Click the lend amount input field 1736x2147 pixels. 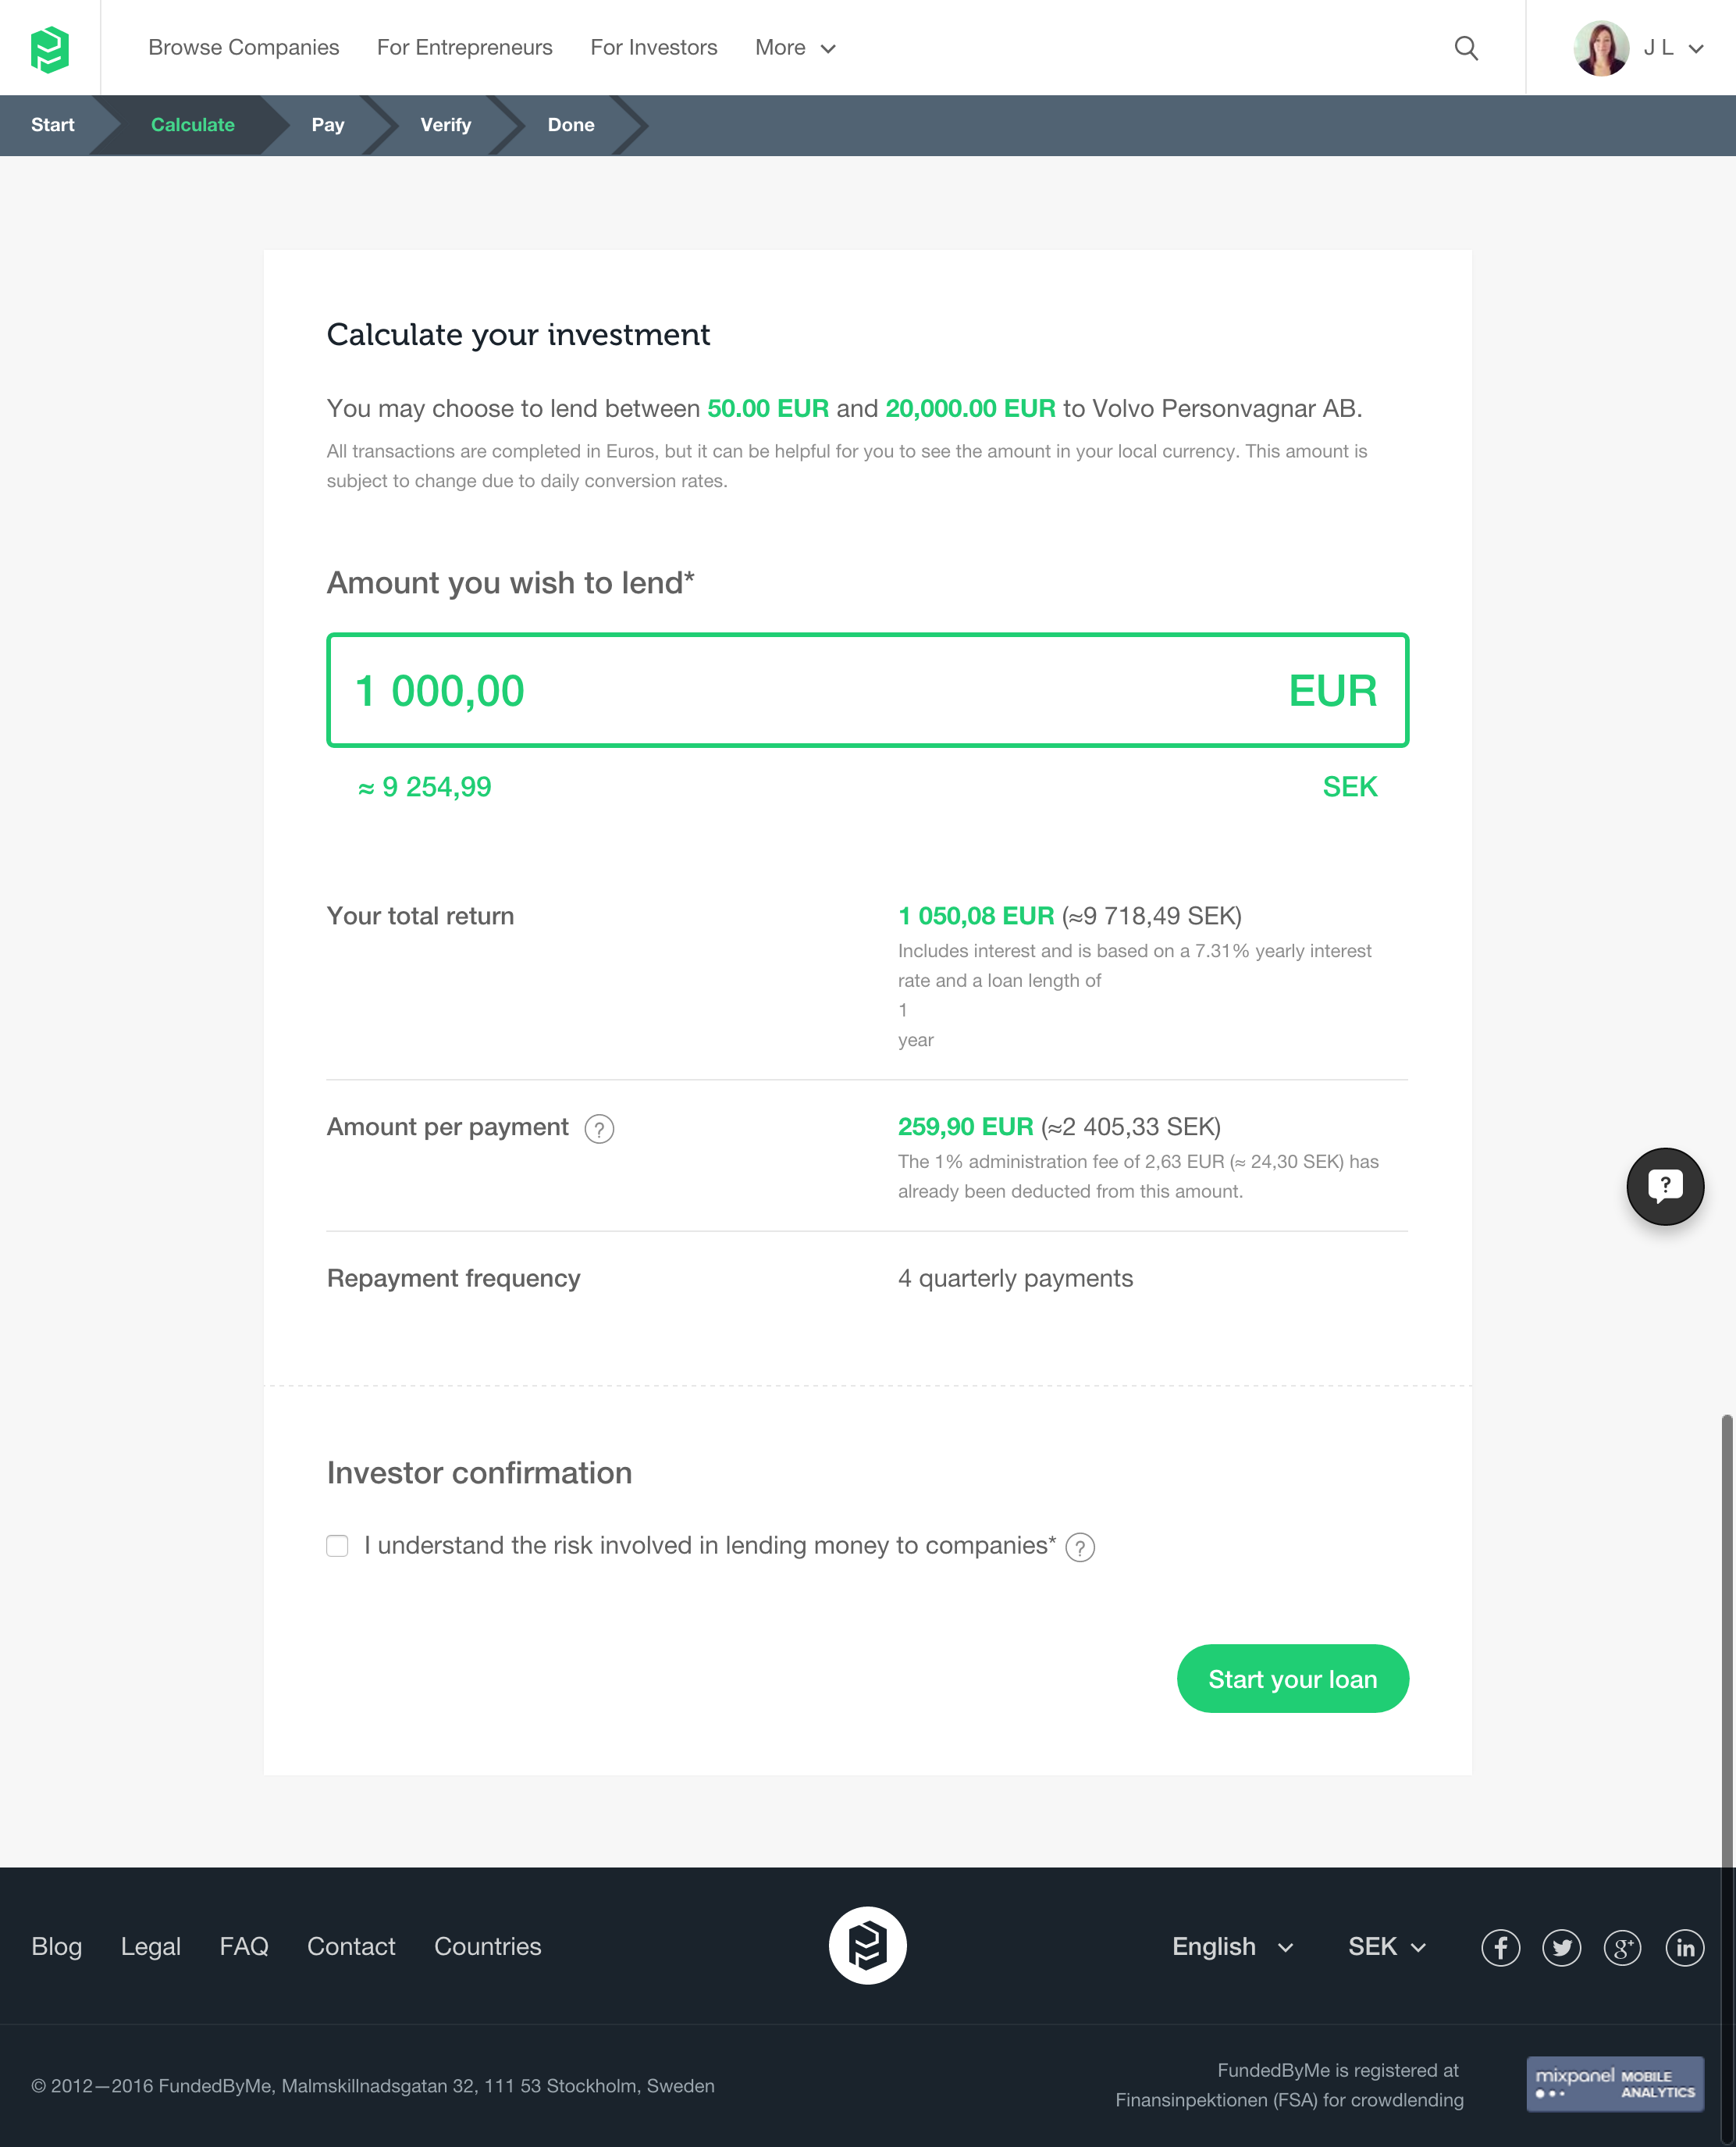(820, 690)
